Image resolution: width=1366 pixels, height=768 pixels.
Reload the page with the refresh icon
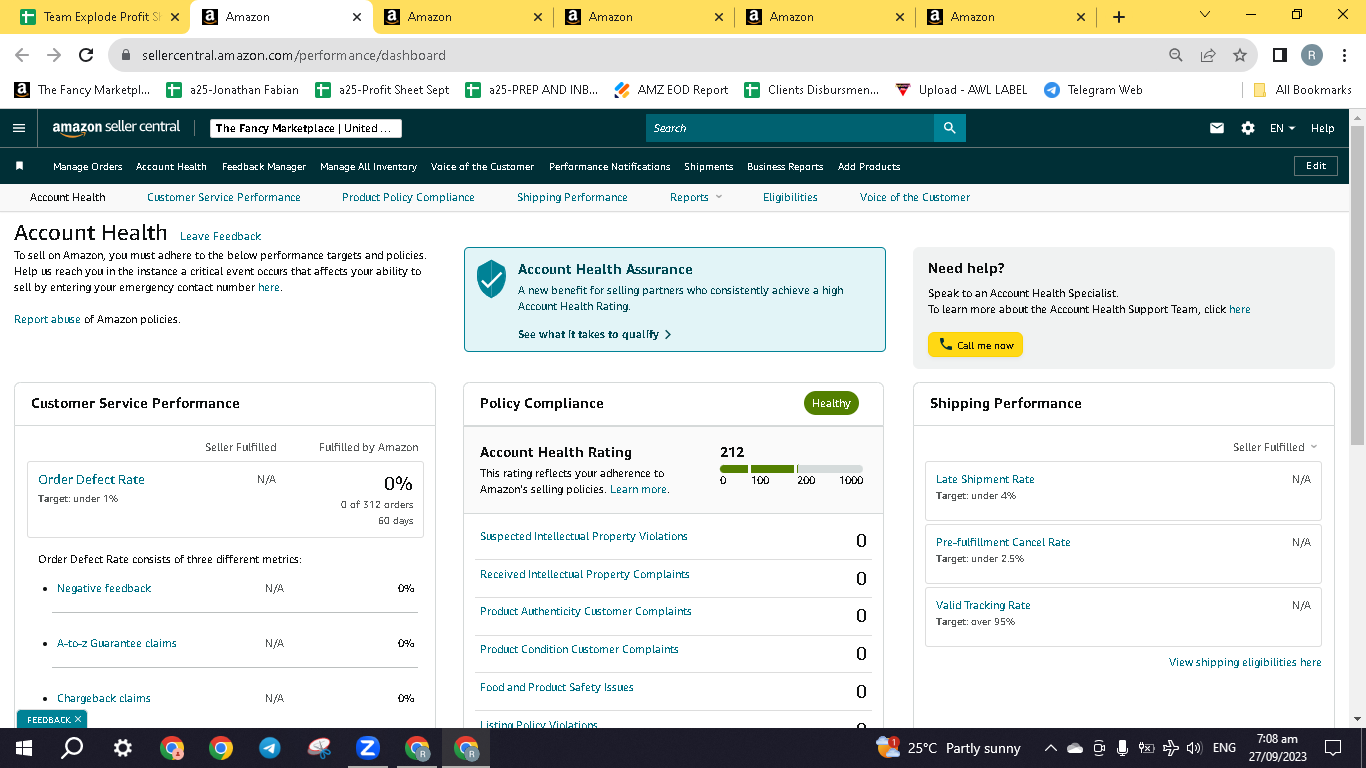pyautogui.click(x=86, y=55)
